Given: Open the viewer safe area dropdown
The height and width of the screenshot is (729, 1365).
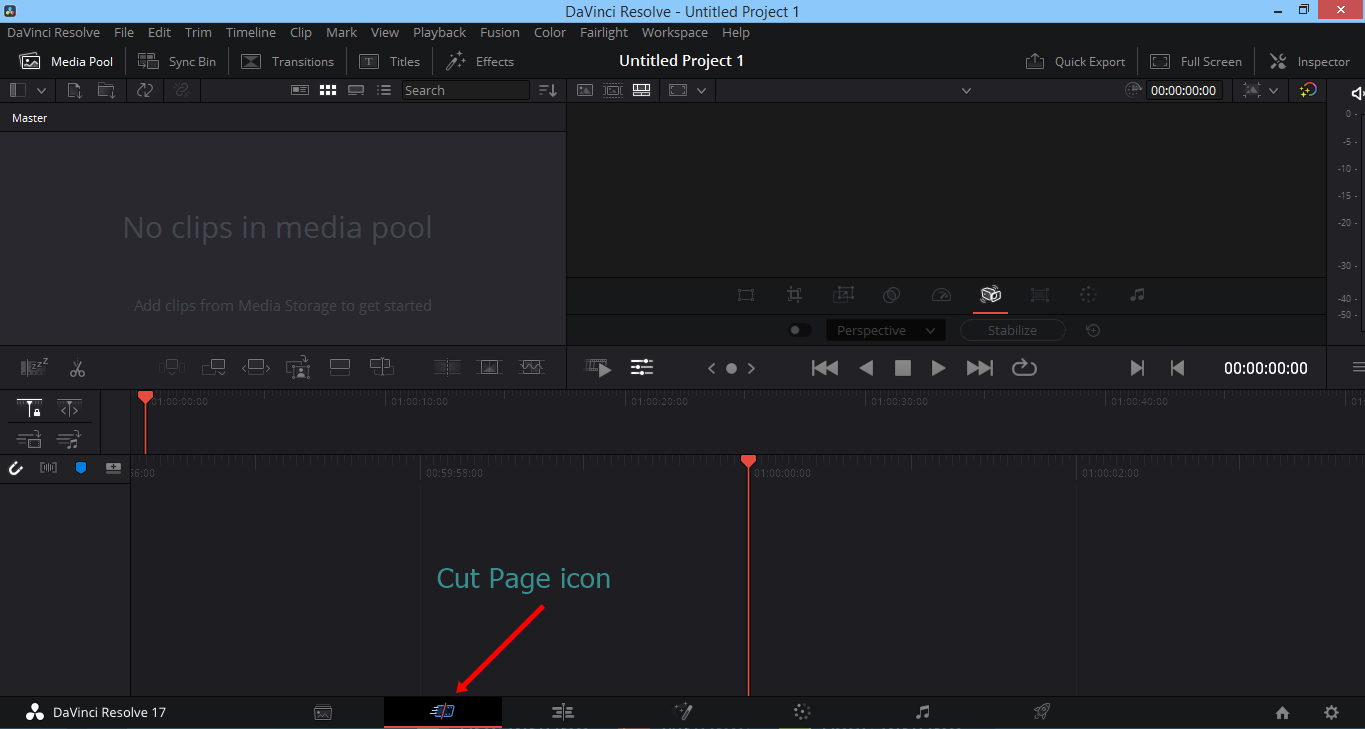Looking at the screenshot, I should click(x=701, y=90).
